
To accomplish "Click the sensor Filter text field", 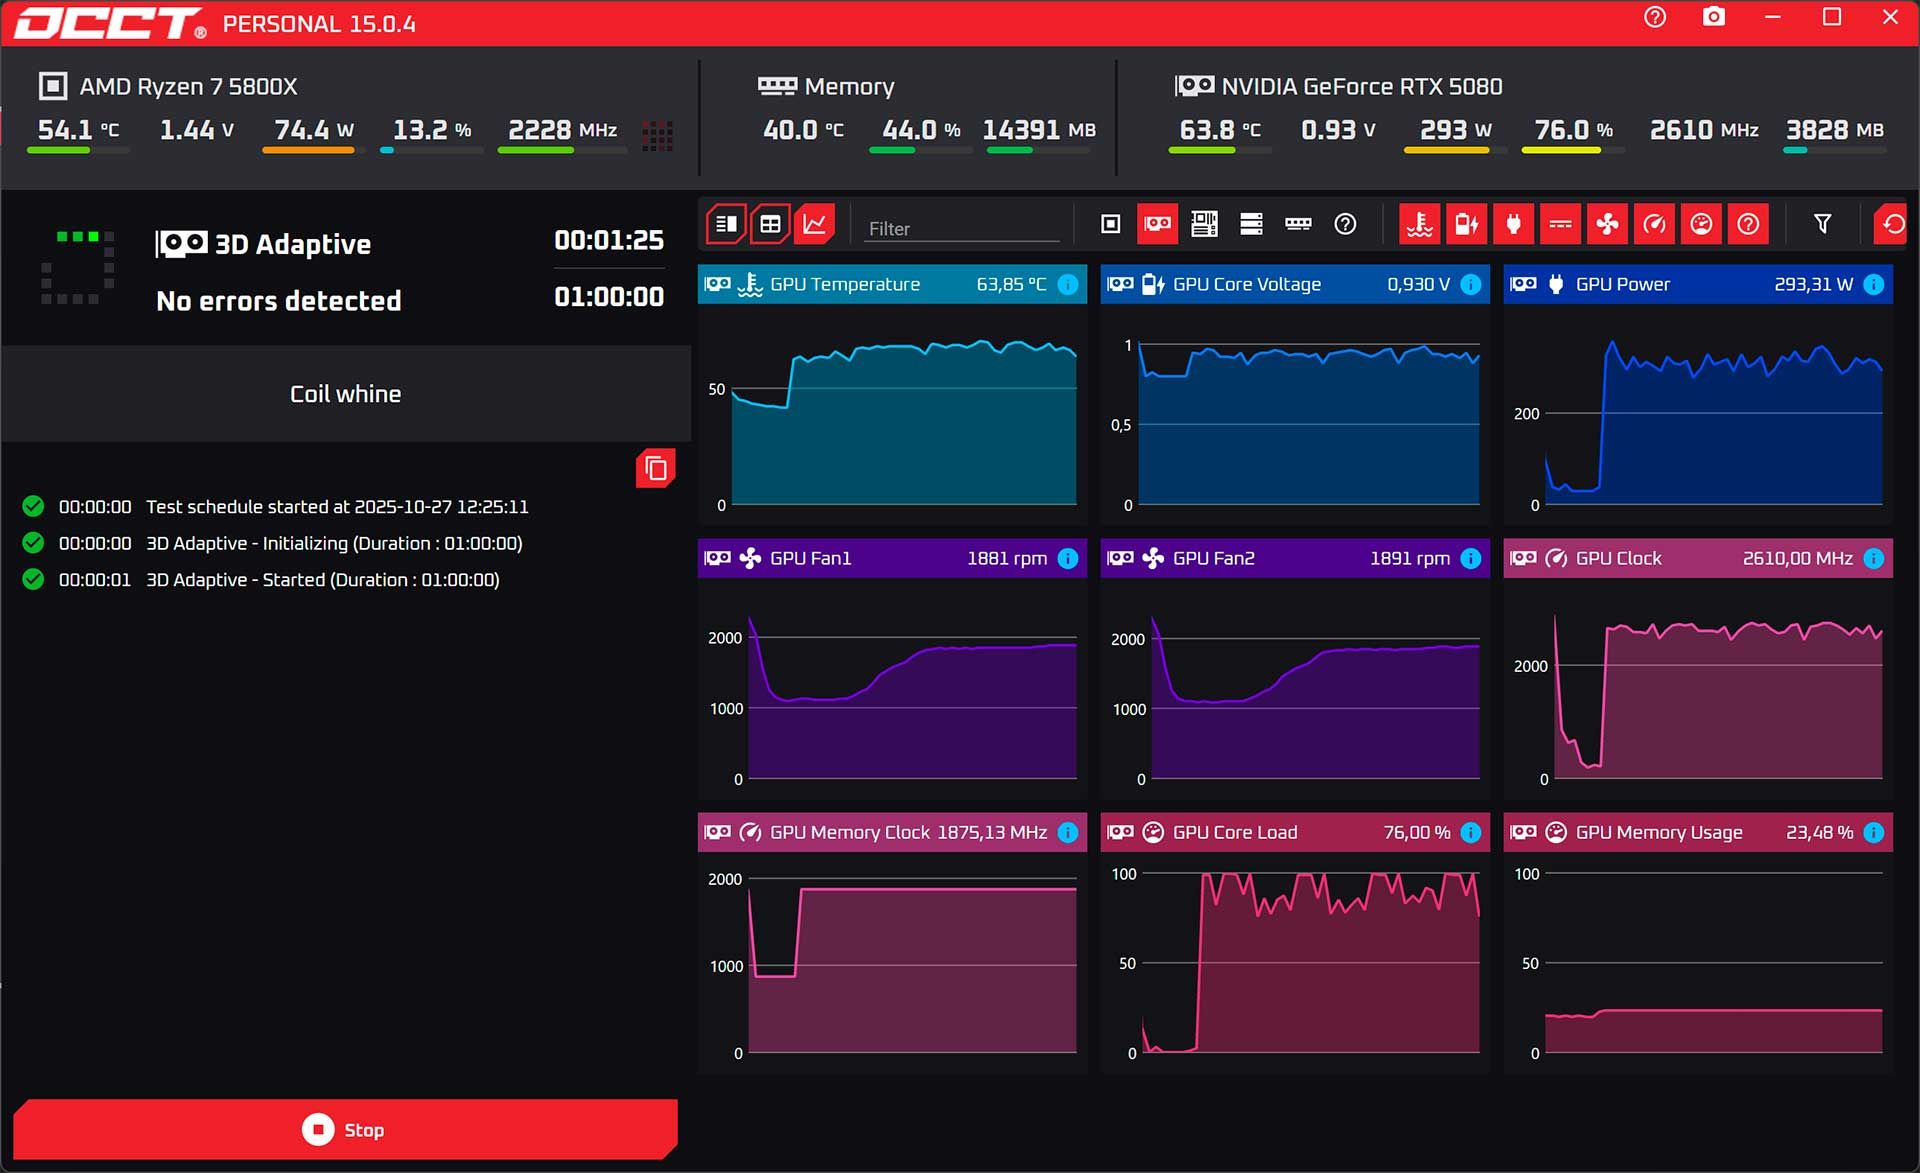I will point(960,228).
